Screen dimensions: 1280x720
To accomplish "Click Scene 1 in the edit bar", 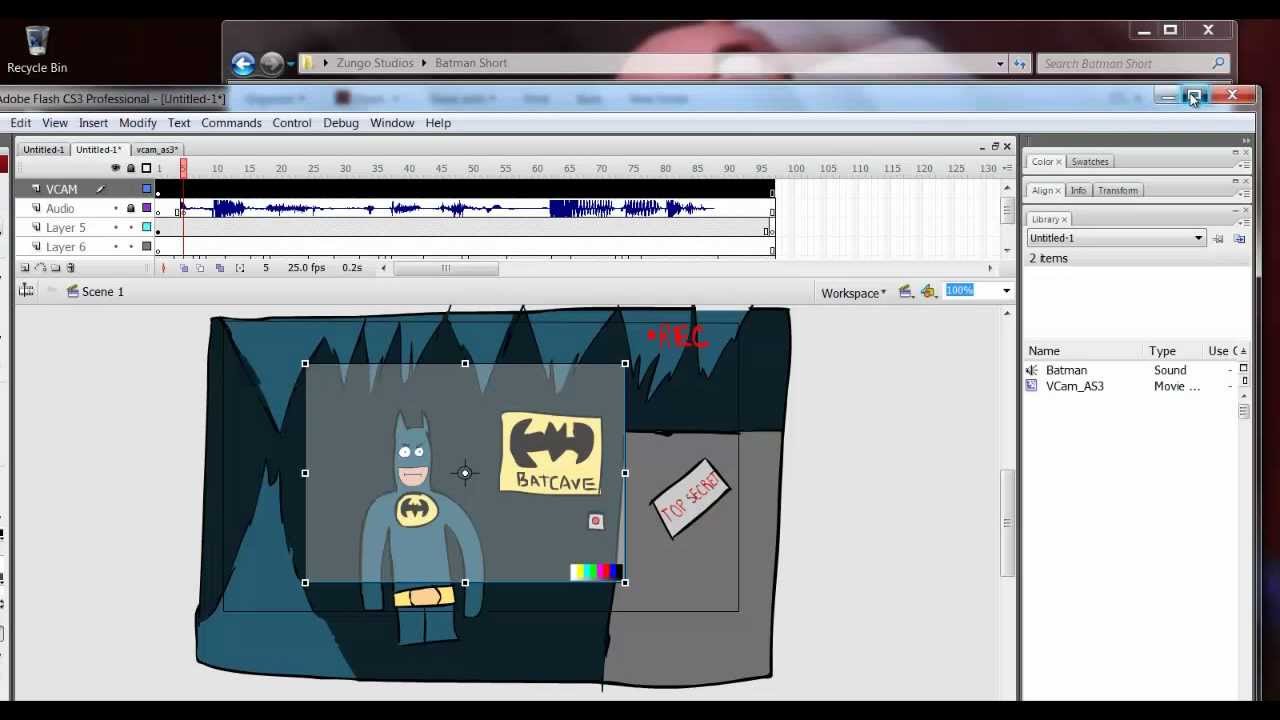I will pos(103,292).
